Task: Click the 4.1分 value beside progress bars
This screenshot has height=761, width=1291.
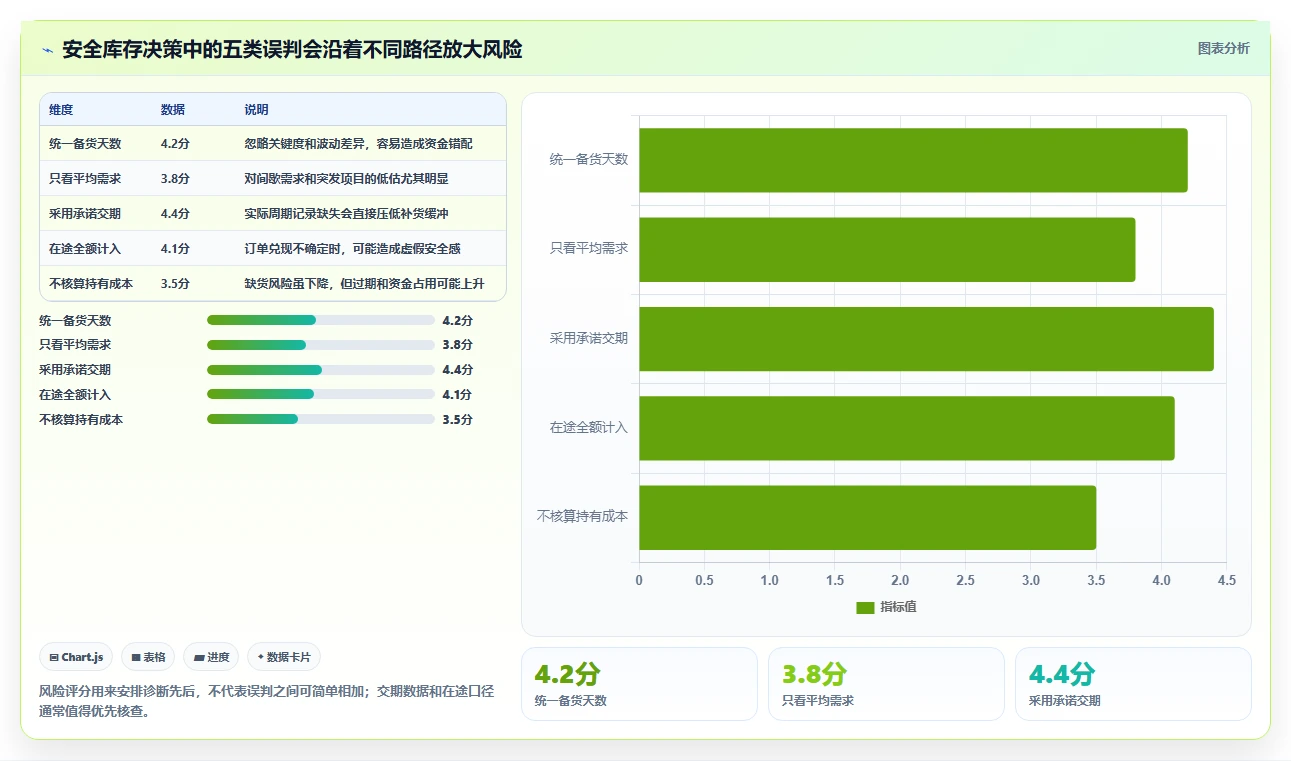Action: pyautogui.click(x=457, y=395)
